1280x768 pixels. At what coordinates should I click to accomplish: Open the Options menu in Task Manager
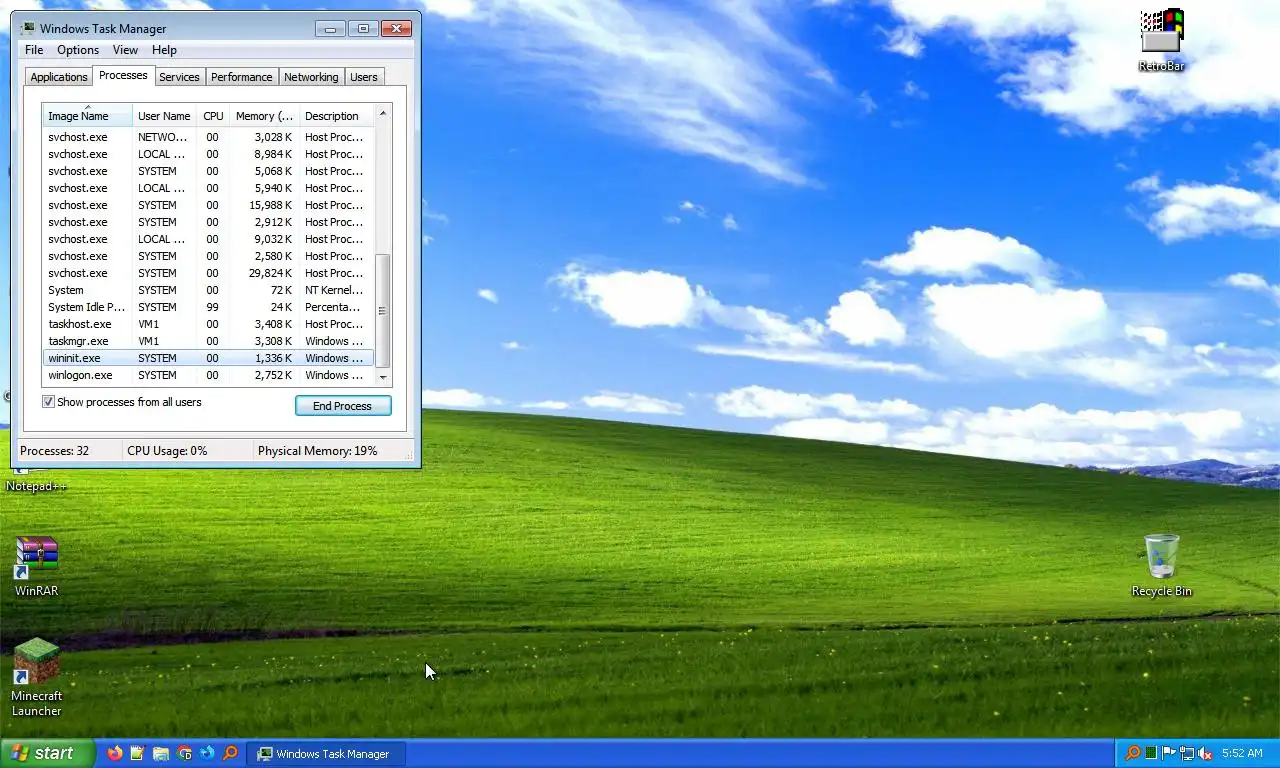coord(78,50)
